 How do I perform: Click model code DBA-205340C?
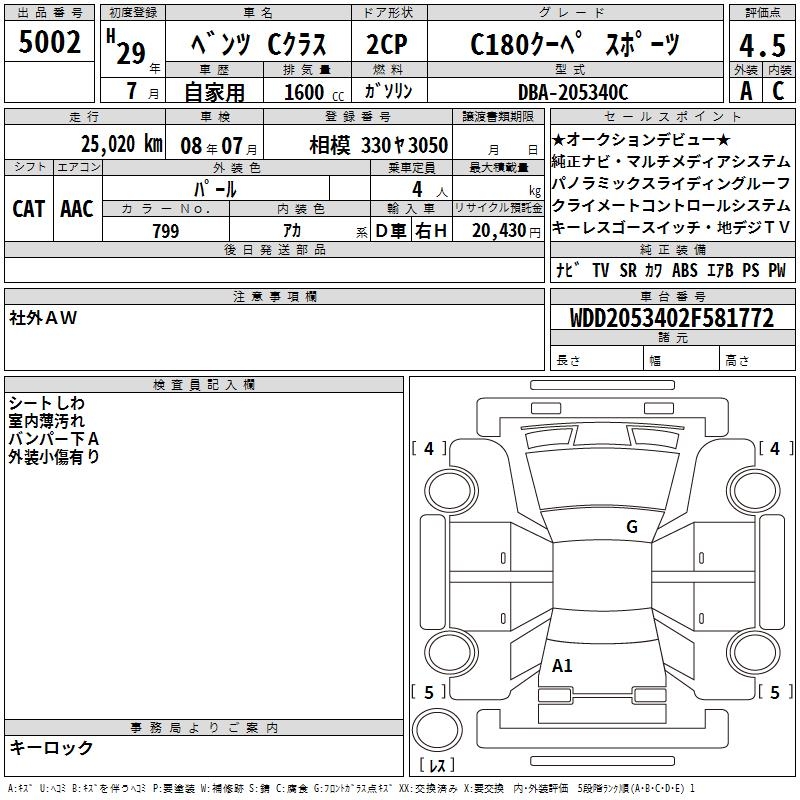(x=572, y=92)
